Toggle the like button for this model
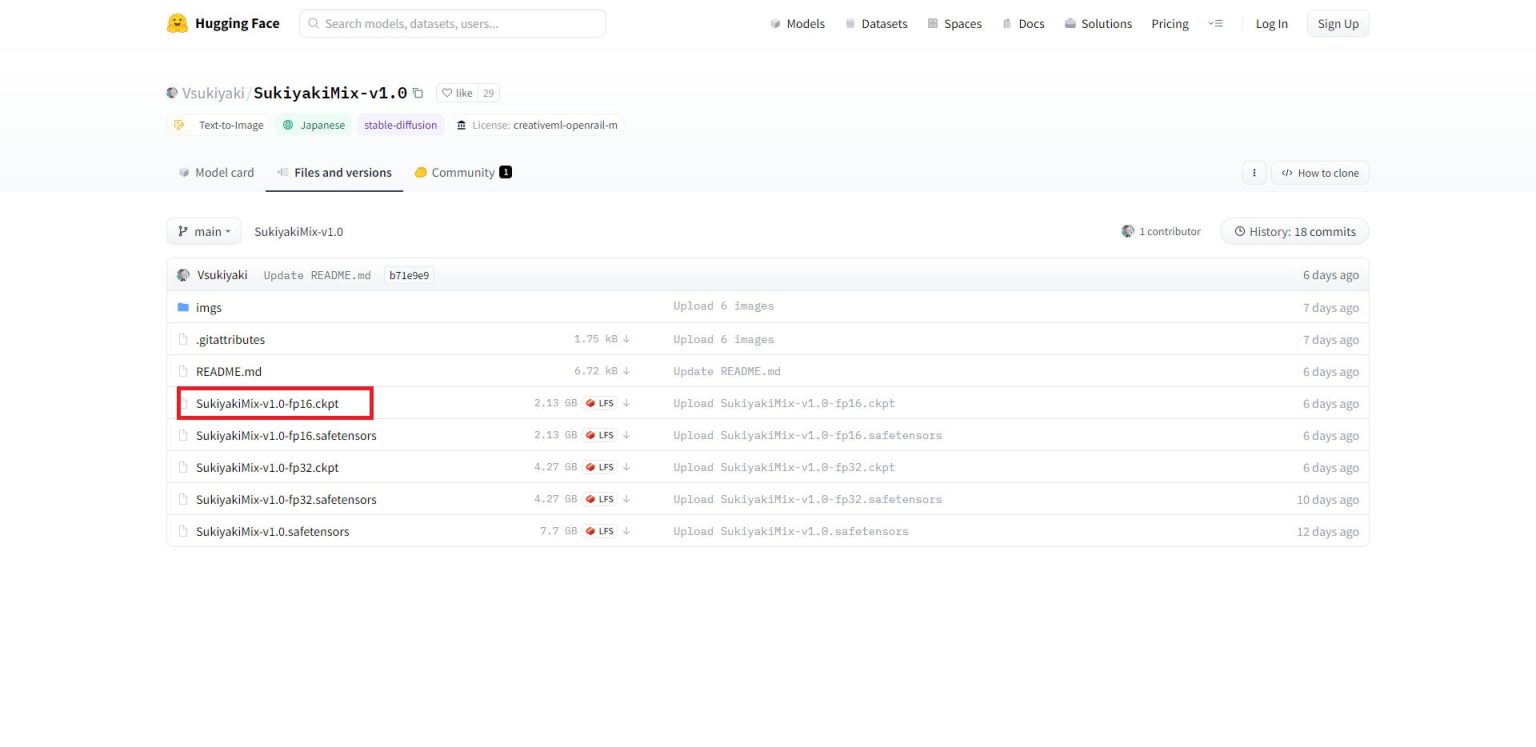The height and width of the screenshot is (747, 1536). point(455,92)
